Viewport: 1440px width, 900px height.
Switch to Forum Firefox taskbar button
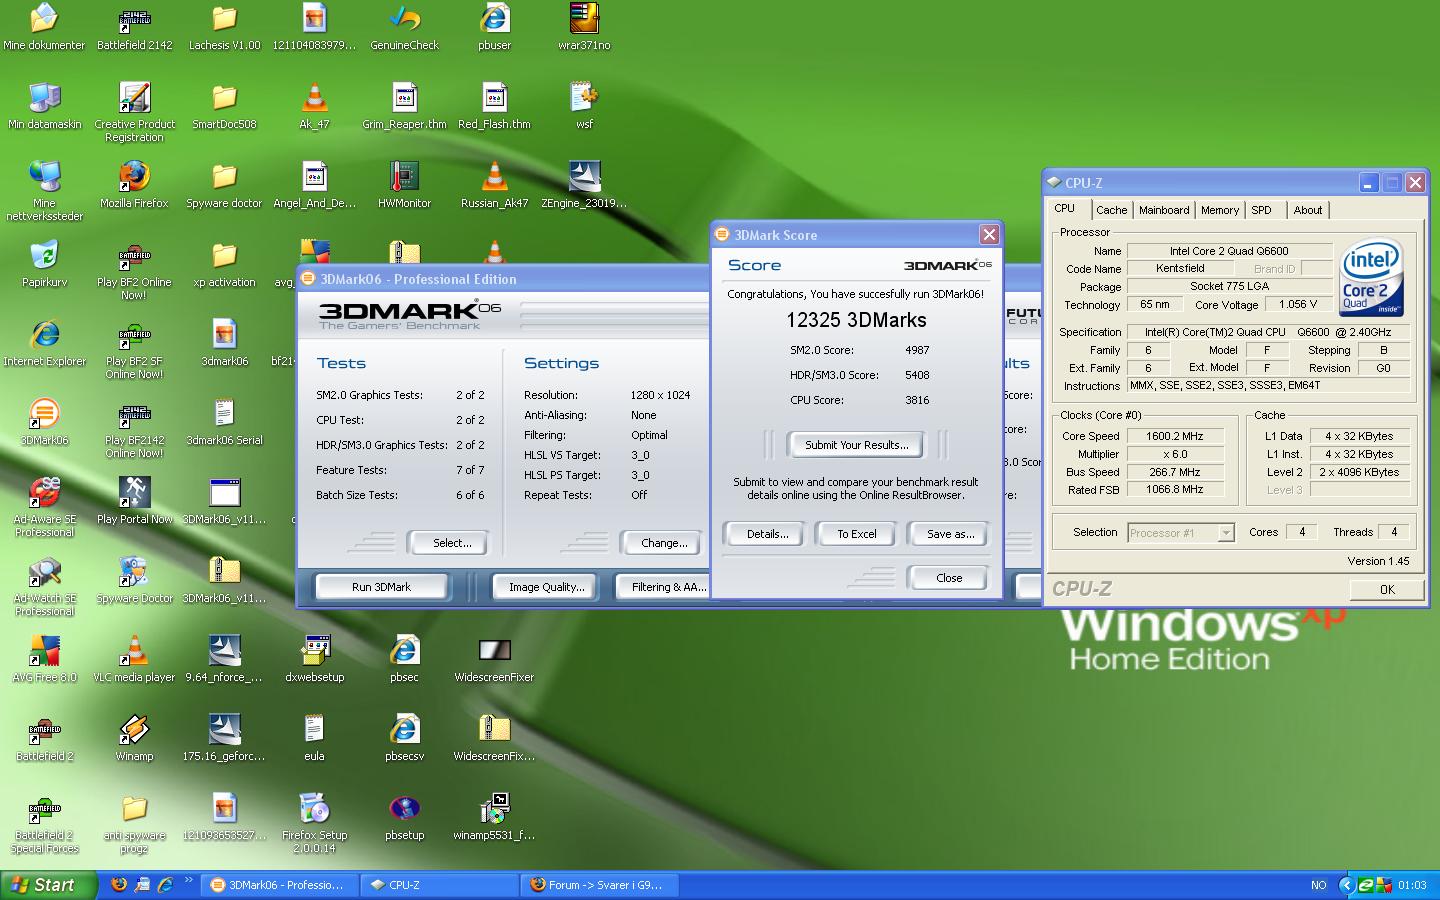click(x=600, y=885)
